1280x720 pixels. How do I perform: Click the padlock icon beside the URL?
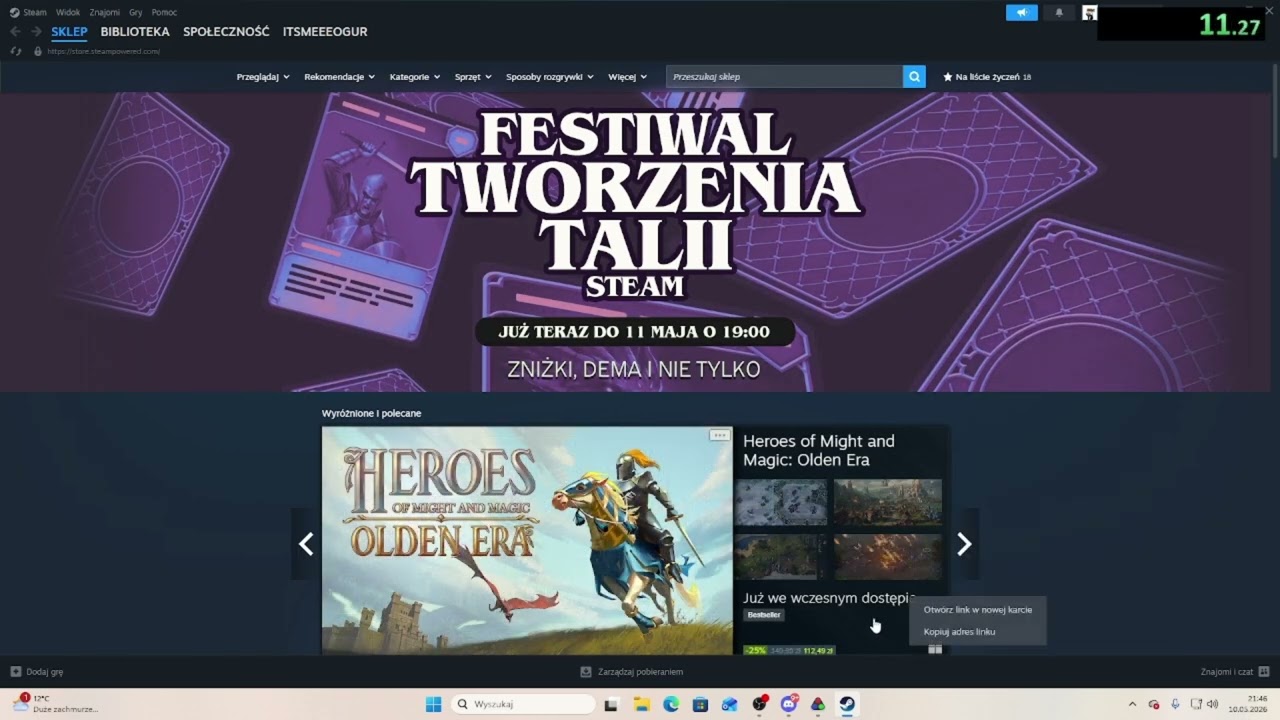(x=38, y=51)
